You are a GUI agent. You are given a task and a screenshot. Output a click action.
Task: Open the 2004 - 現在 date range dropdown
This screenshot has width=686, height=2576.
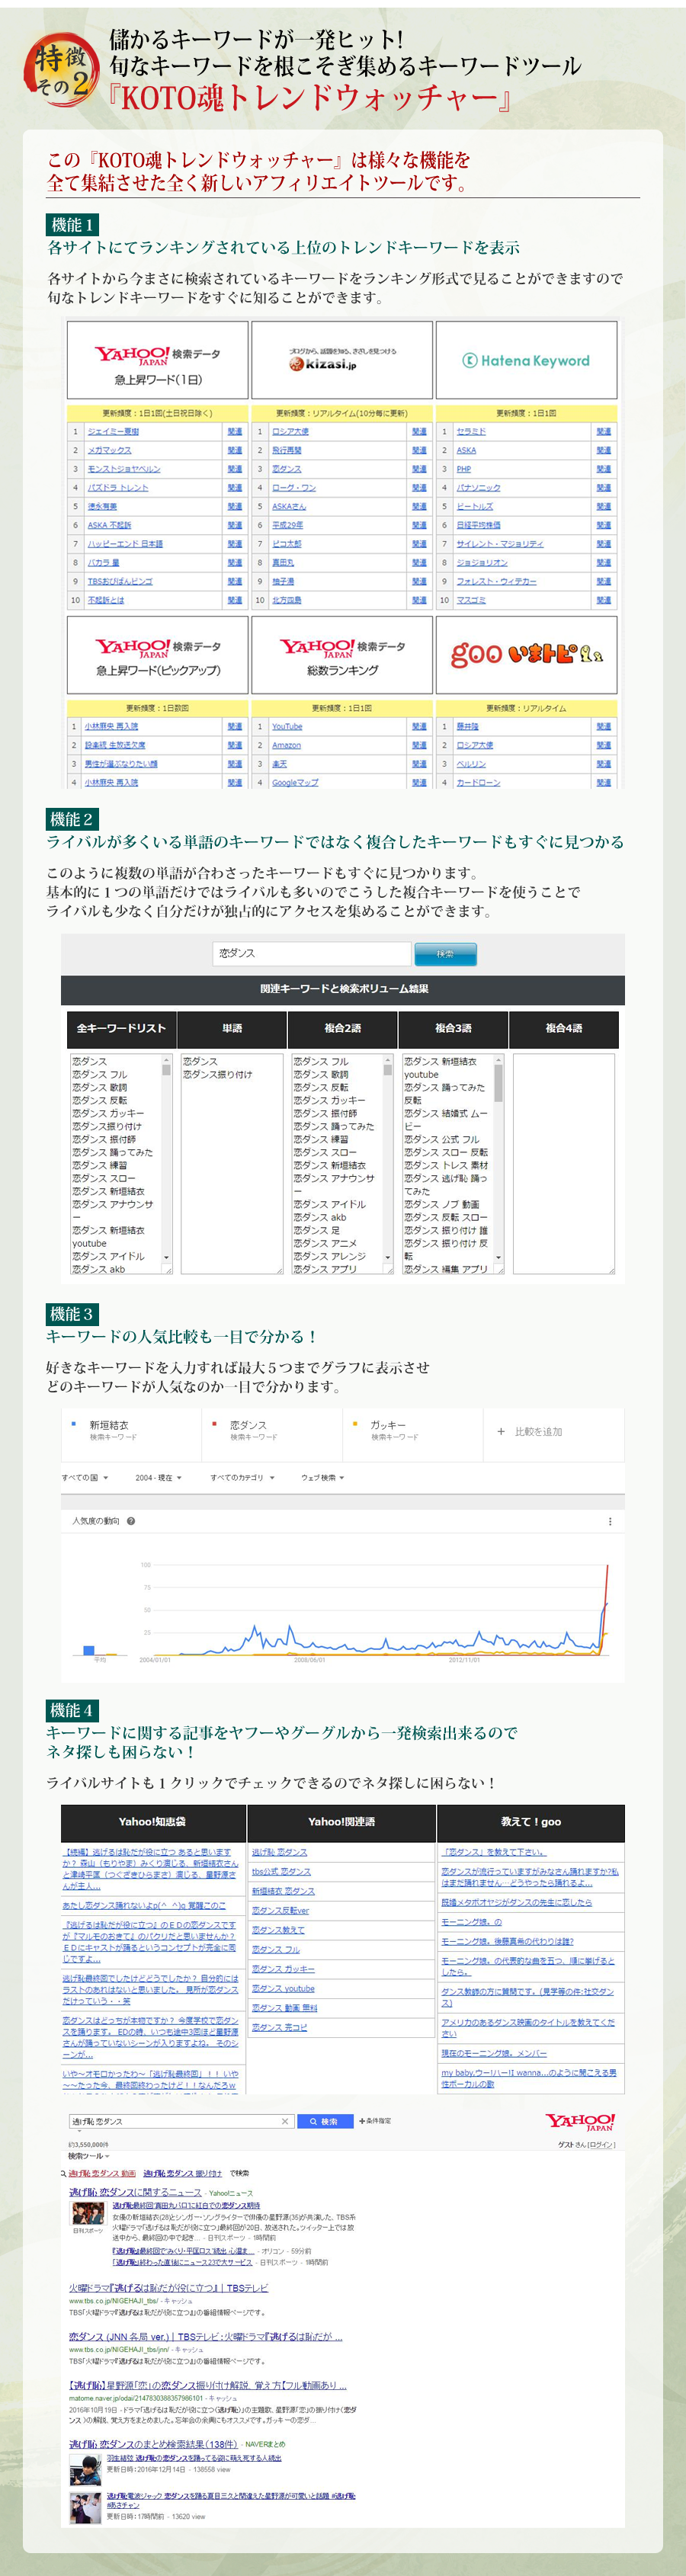point(159,1477)
